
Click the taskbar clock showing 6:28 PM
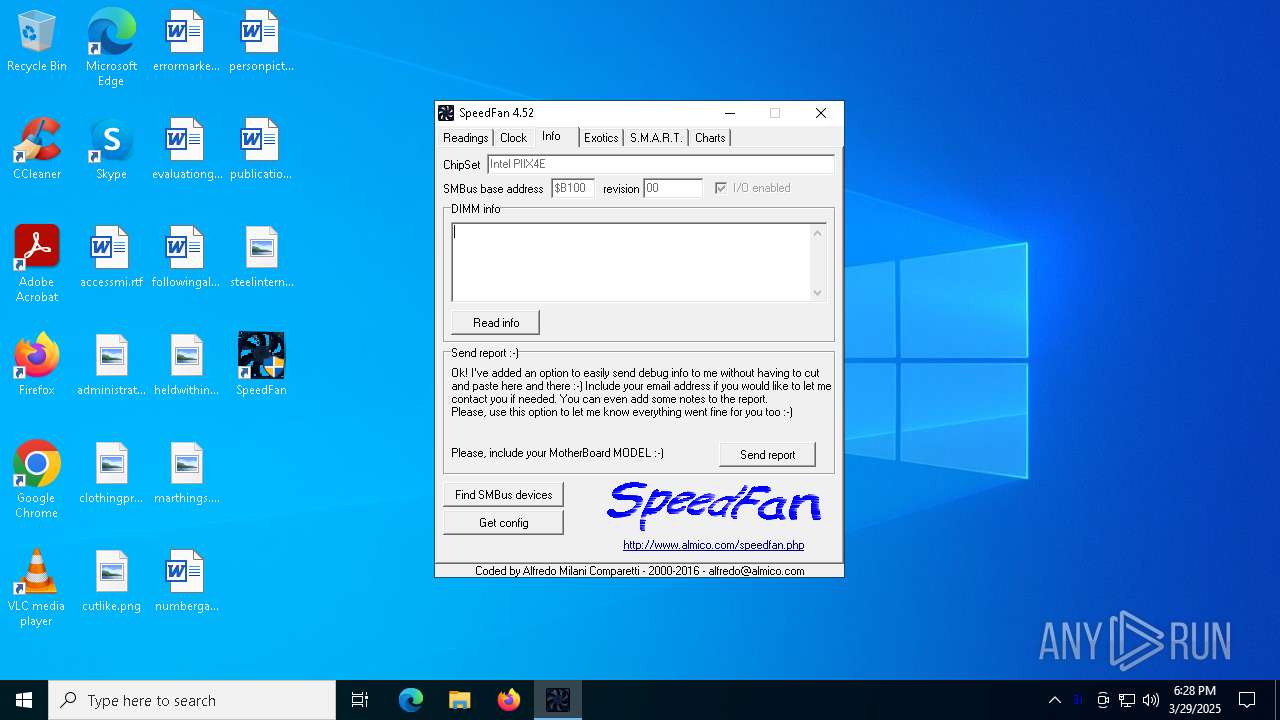[1194, 700]
